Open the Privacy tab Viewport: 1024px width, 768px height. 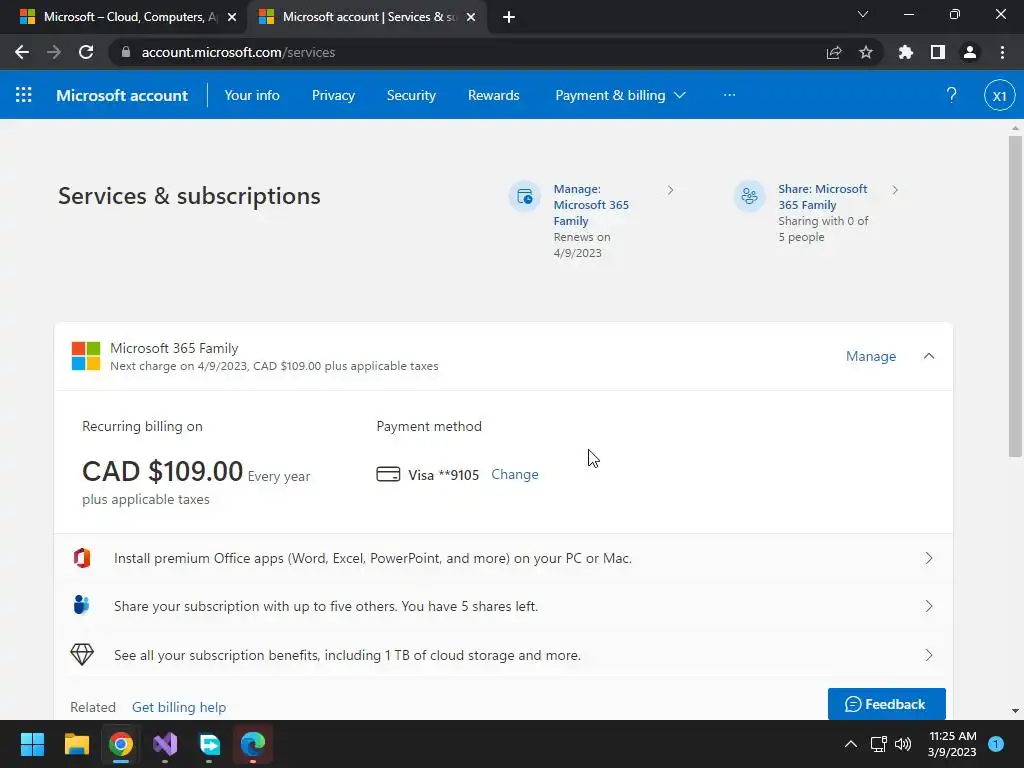click(x=333, y=95)
